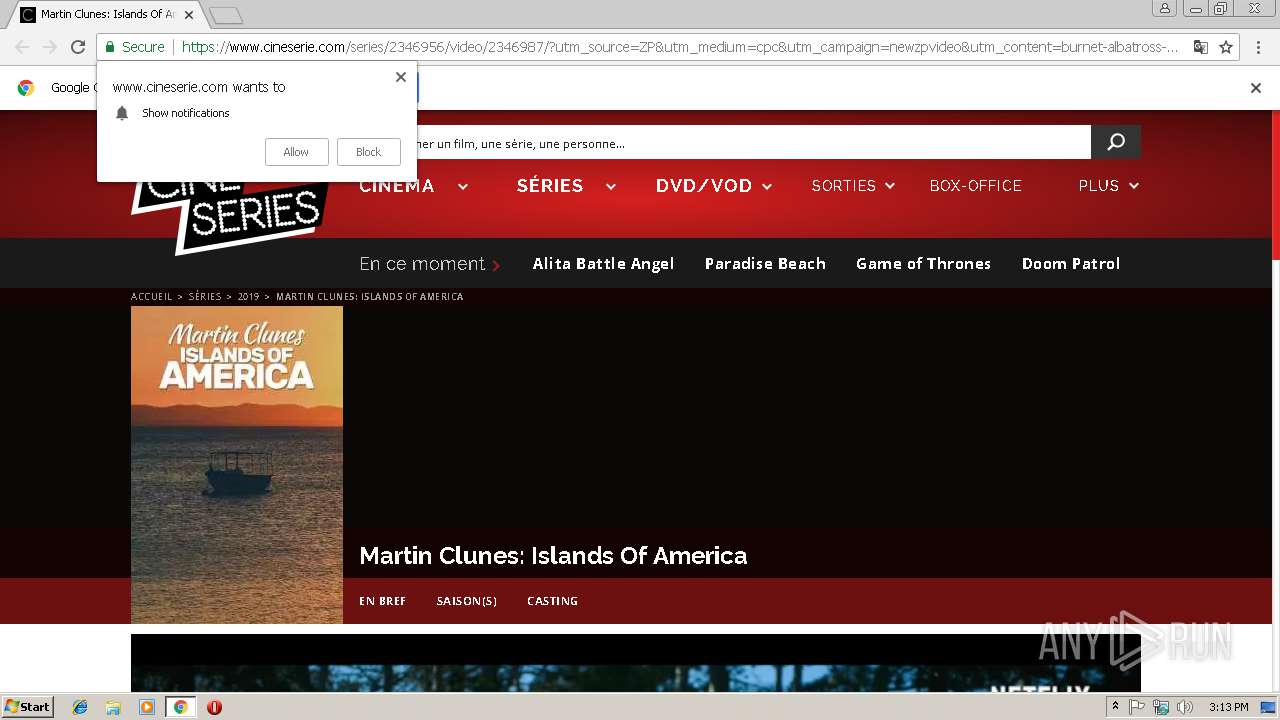Image resolution: width=1280 pixels, height=720 pixels.
Task: Open the Windows Start menu
Action: point(27,707)
